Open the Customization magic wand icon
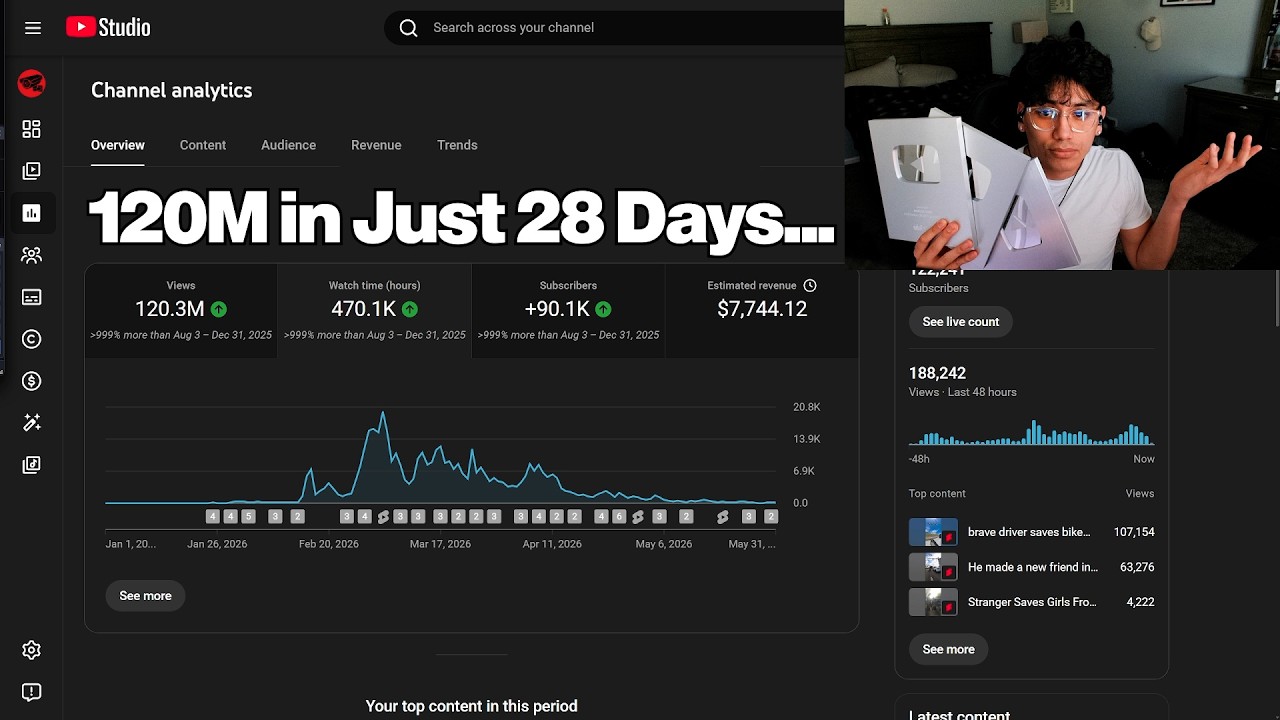This screenshot has width=1280, height=720. (x=32, y=423)
